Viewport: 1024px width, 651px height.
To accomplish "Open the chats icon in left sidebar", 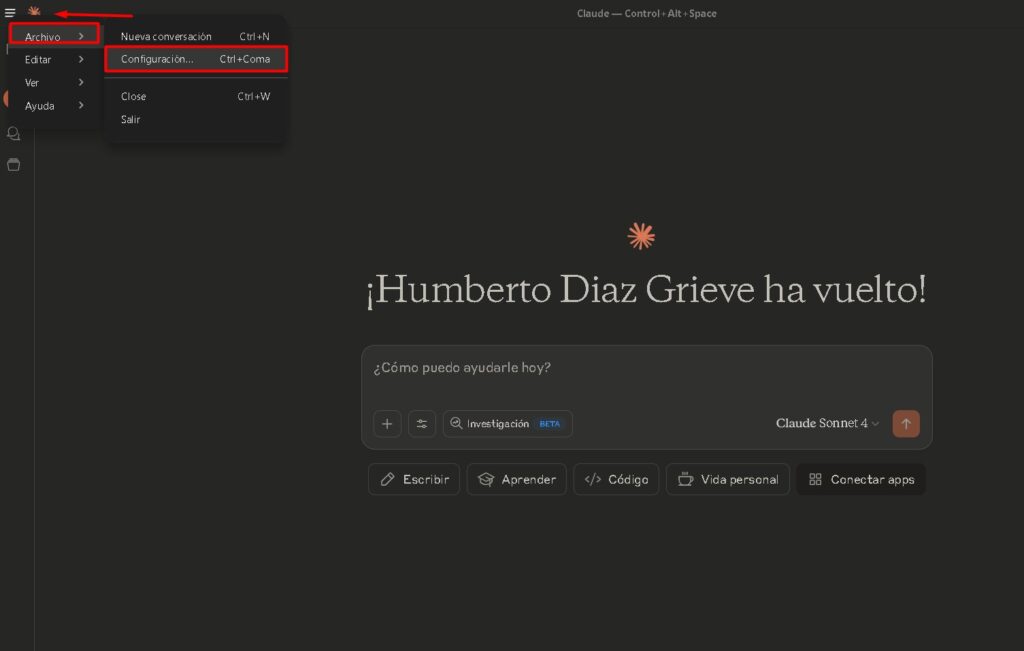I will [14, 134].
